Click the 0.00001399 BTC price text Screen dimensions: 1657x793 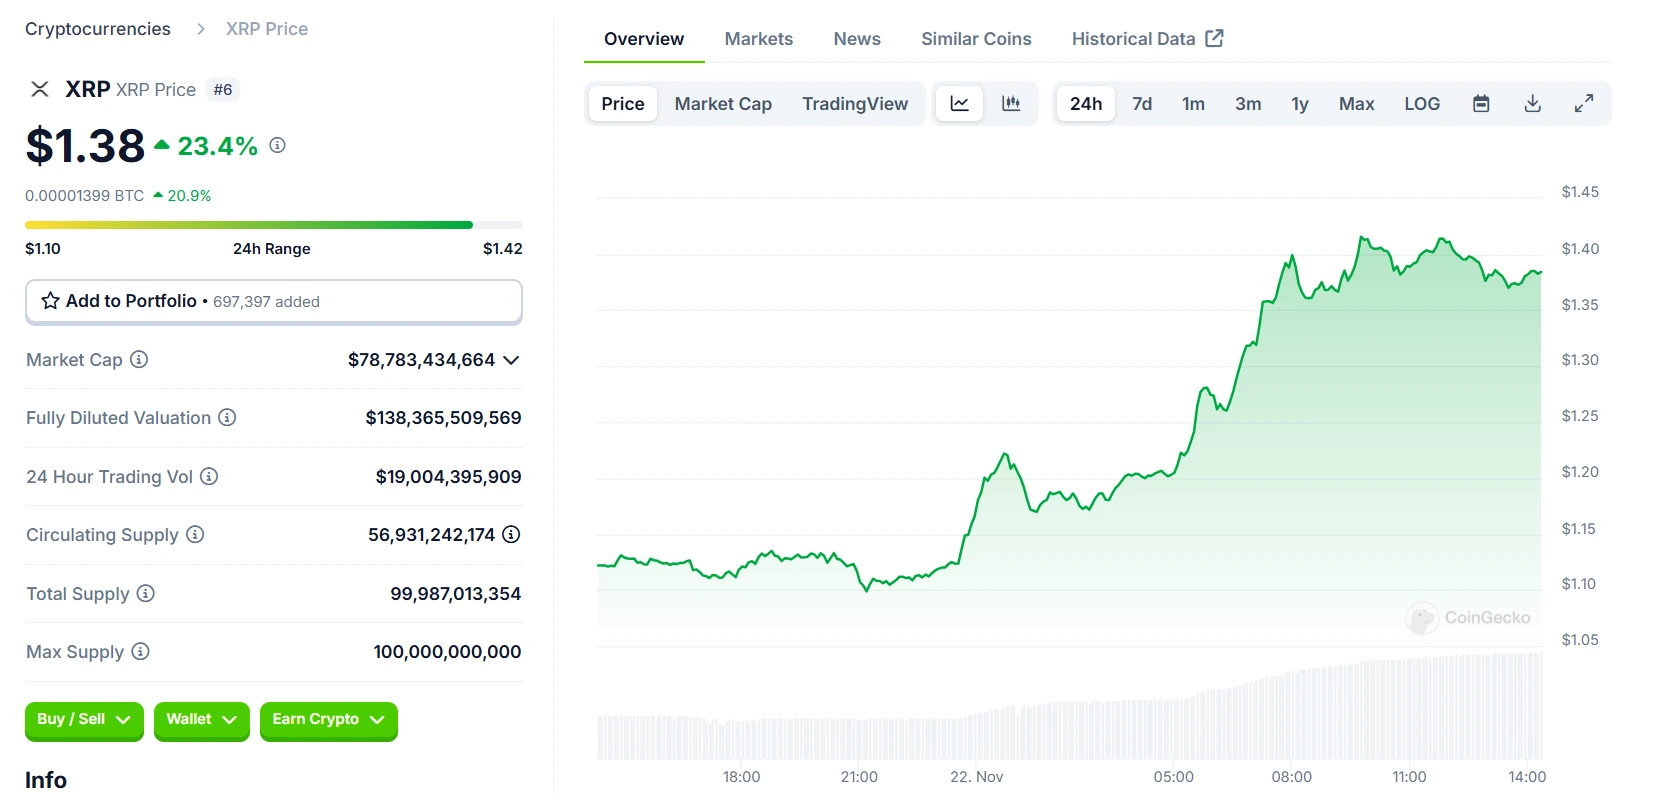[85, 196]
